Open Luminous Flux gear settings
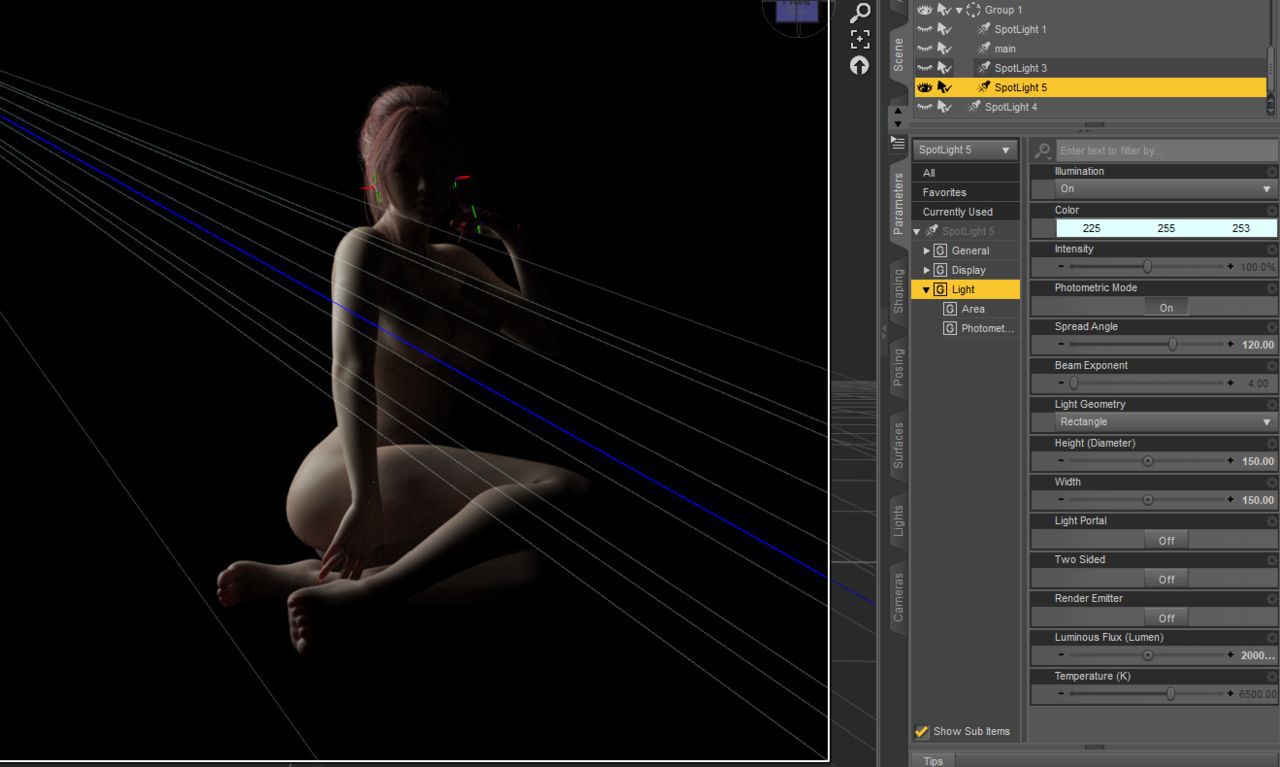1280x767 pixels. 1271,638
